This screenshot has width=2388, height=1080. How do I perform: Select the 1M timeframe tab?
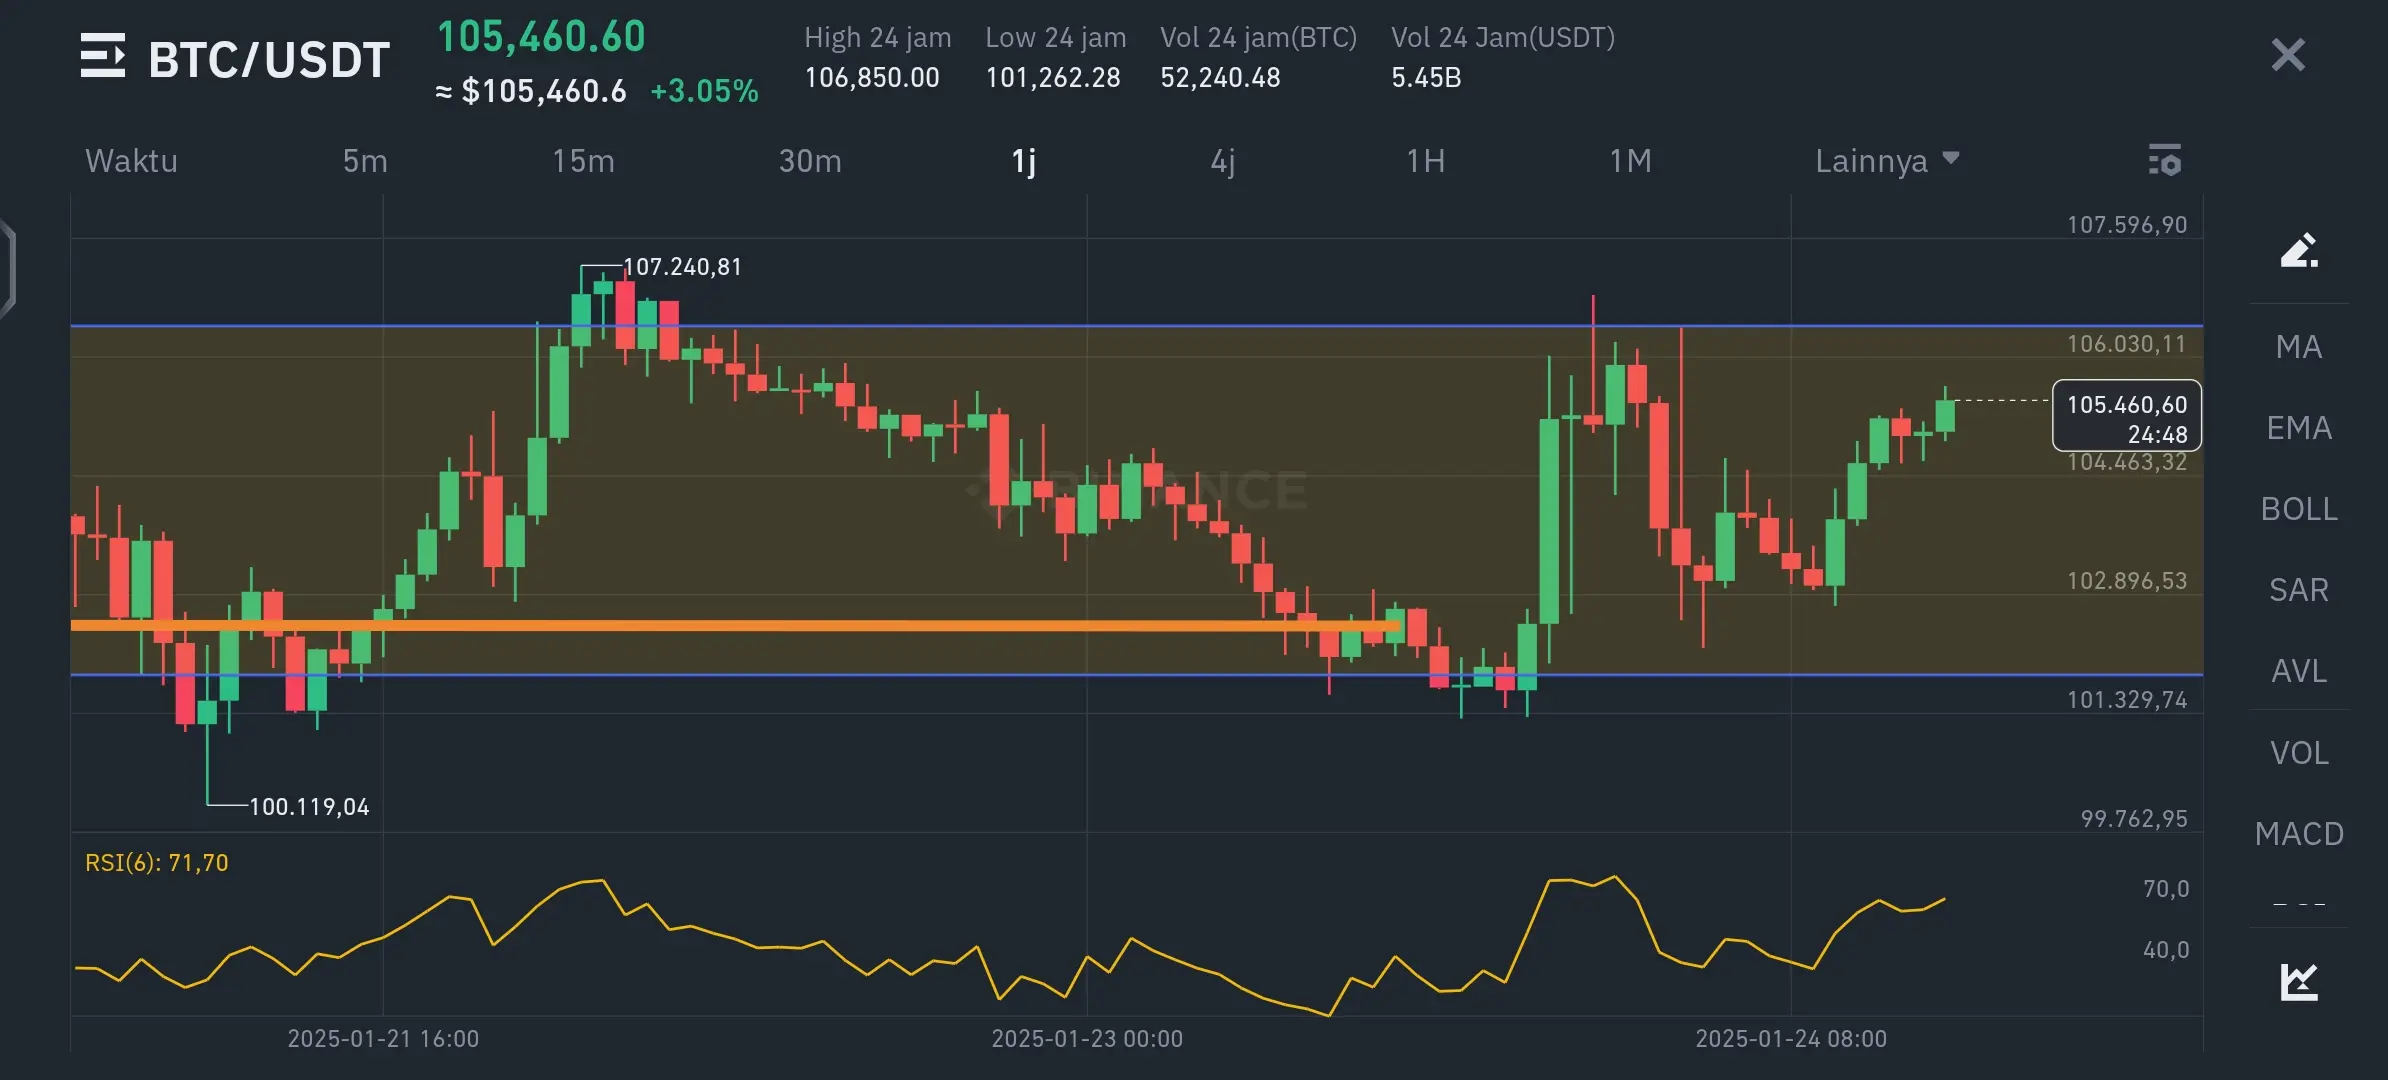(x=1630, y=161)
